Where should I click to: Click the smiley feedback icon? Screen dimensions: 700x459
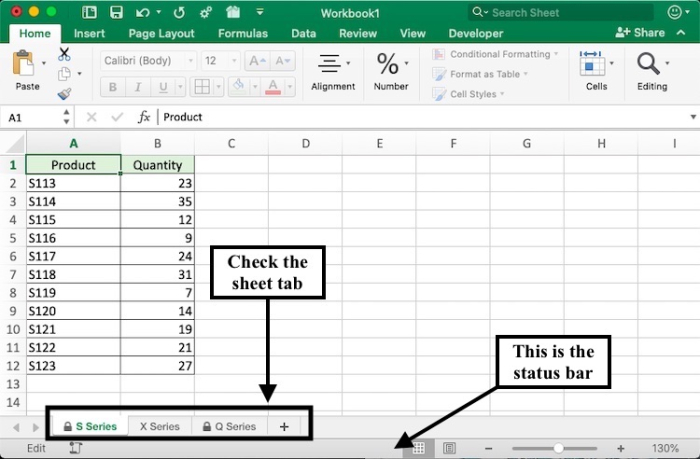[x=674, y=12]
